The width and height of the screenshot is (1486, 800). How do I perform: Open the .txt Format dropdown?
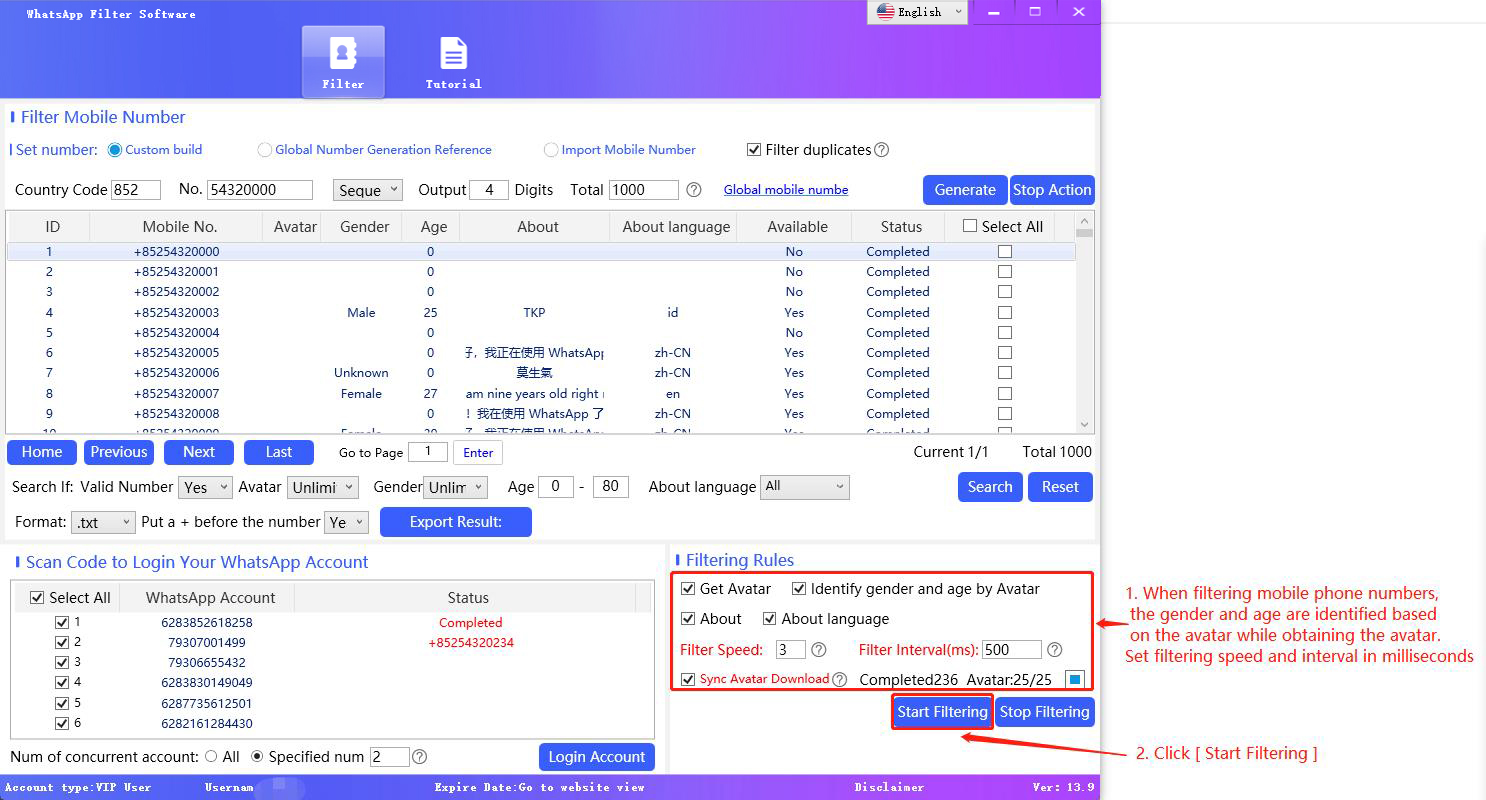[x=104, y=522]
